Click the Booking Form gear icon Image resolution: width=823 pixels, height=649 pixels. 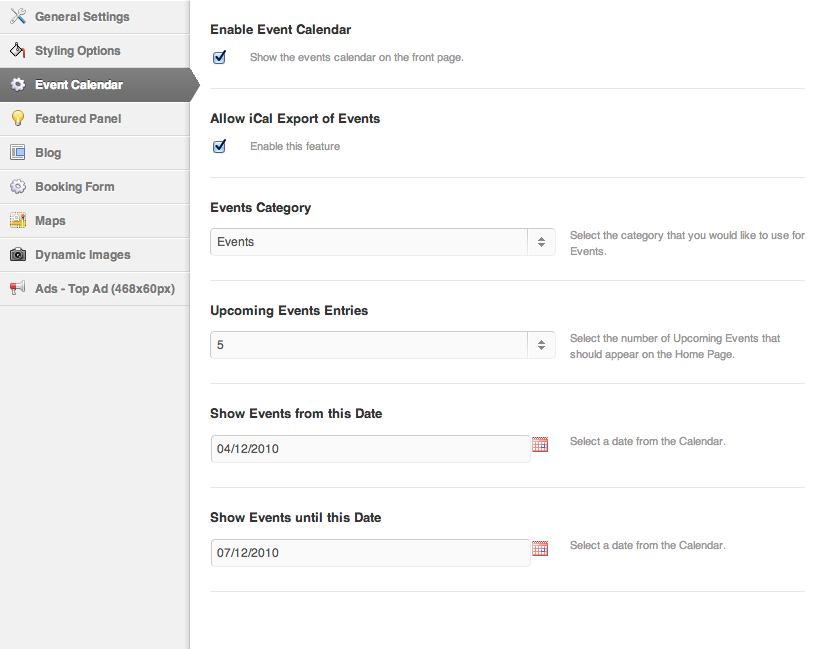click(18, 186)
